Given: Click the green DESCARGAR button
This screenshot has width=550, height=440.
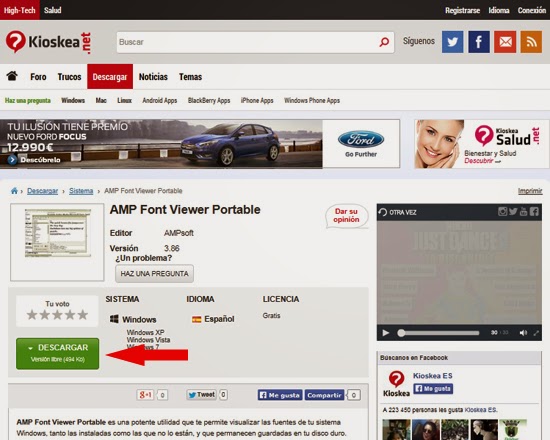Looking at the screenshot, I should [58, 353].
